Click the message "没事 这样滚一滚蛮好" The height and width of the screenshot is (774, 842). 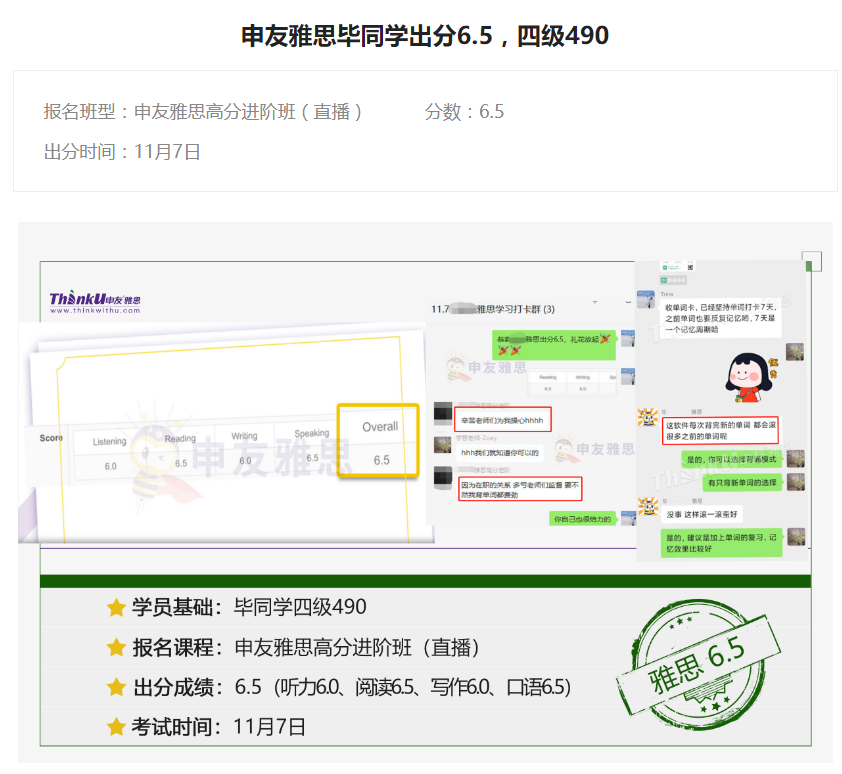point(702,515)
